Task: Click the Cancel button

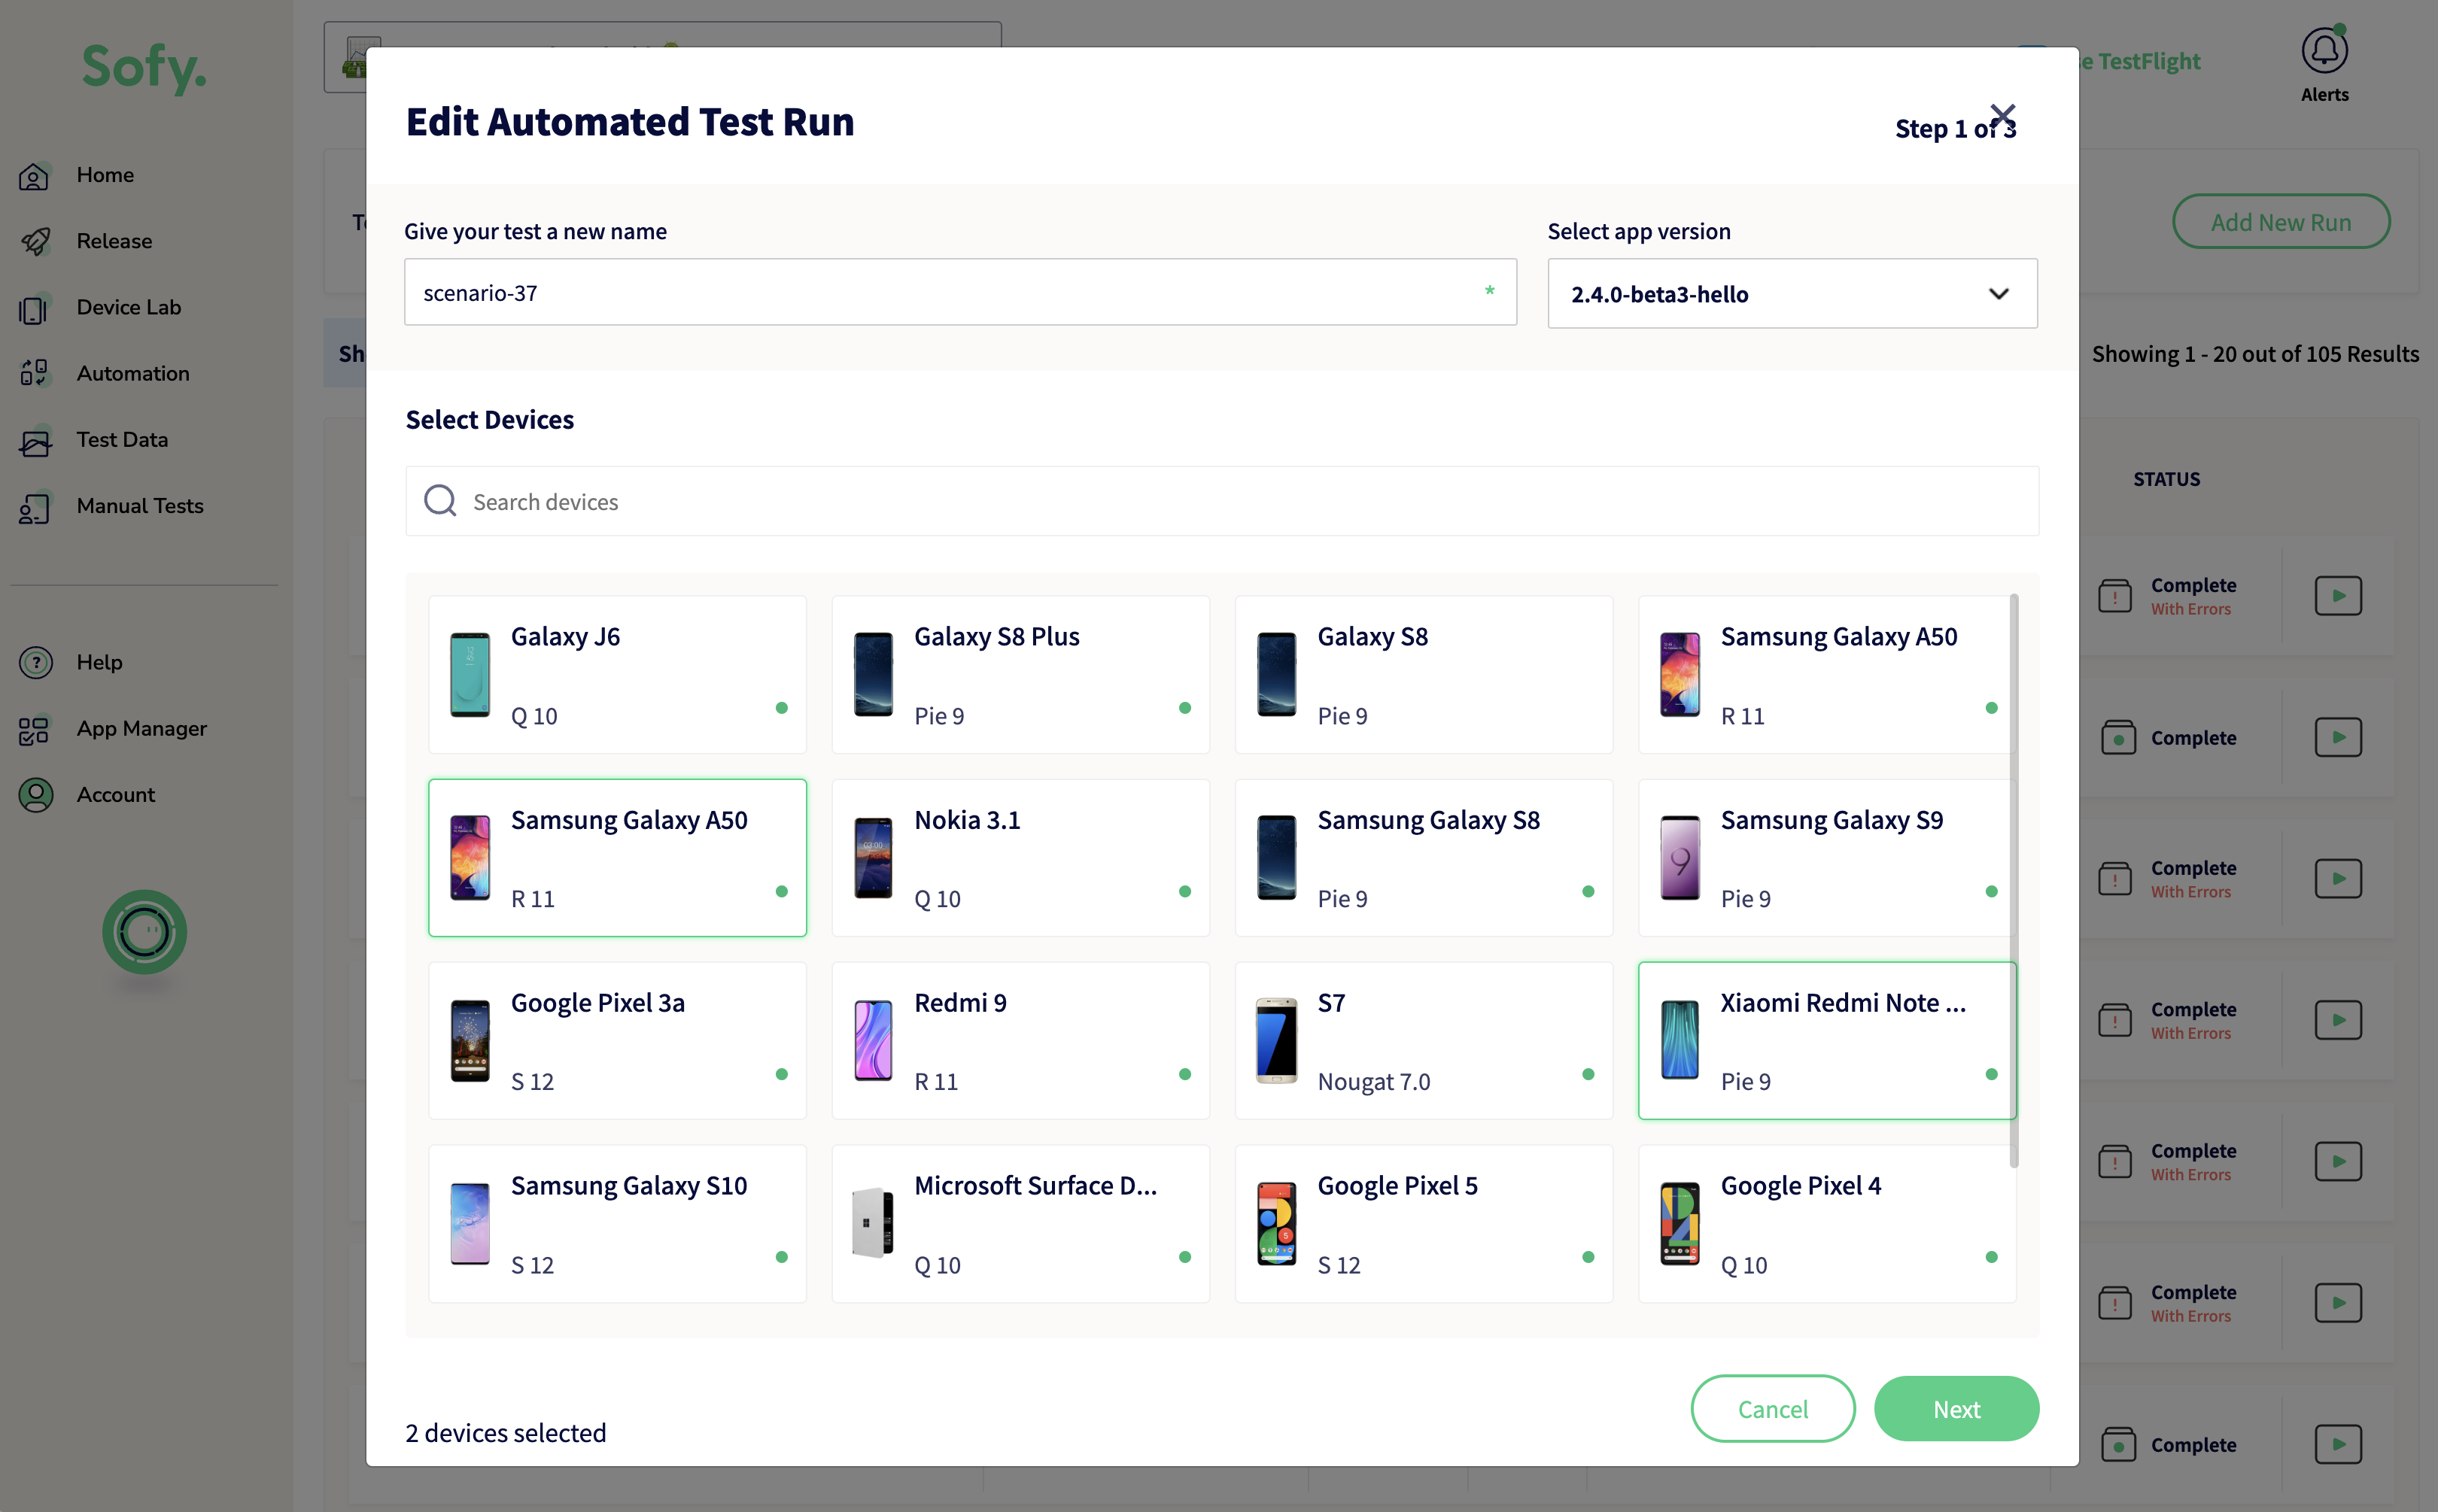Action: [x=1773, y=1409]
